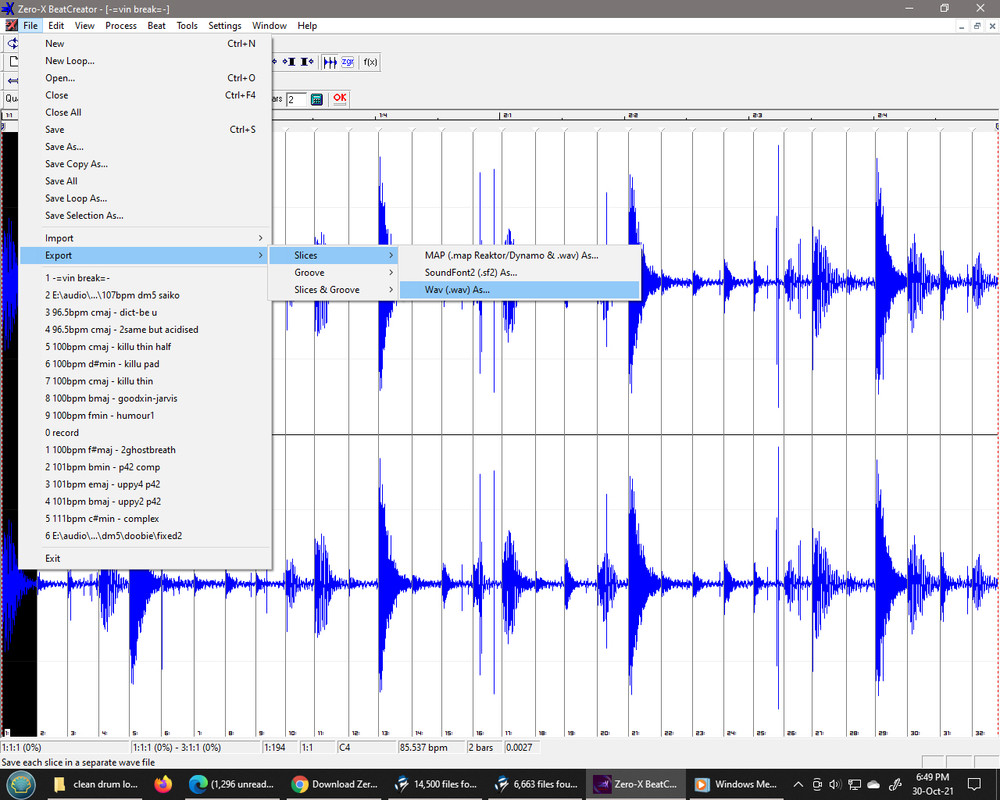The width and height of the screenshot is (1000, 800).
Task: Open the Beat menu
Action: click(156, 26)
